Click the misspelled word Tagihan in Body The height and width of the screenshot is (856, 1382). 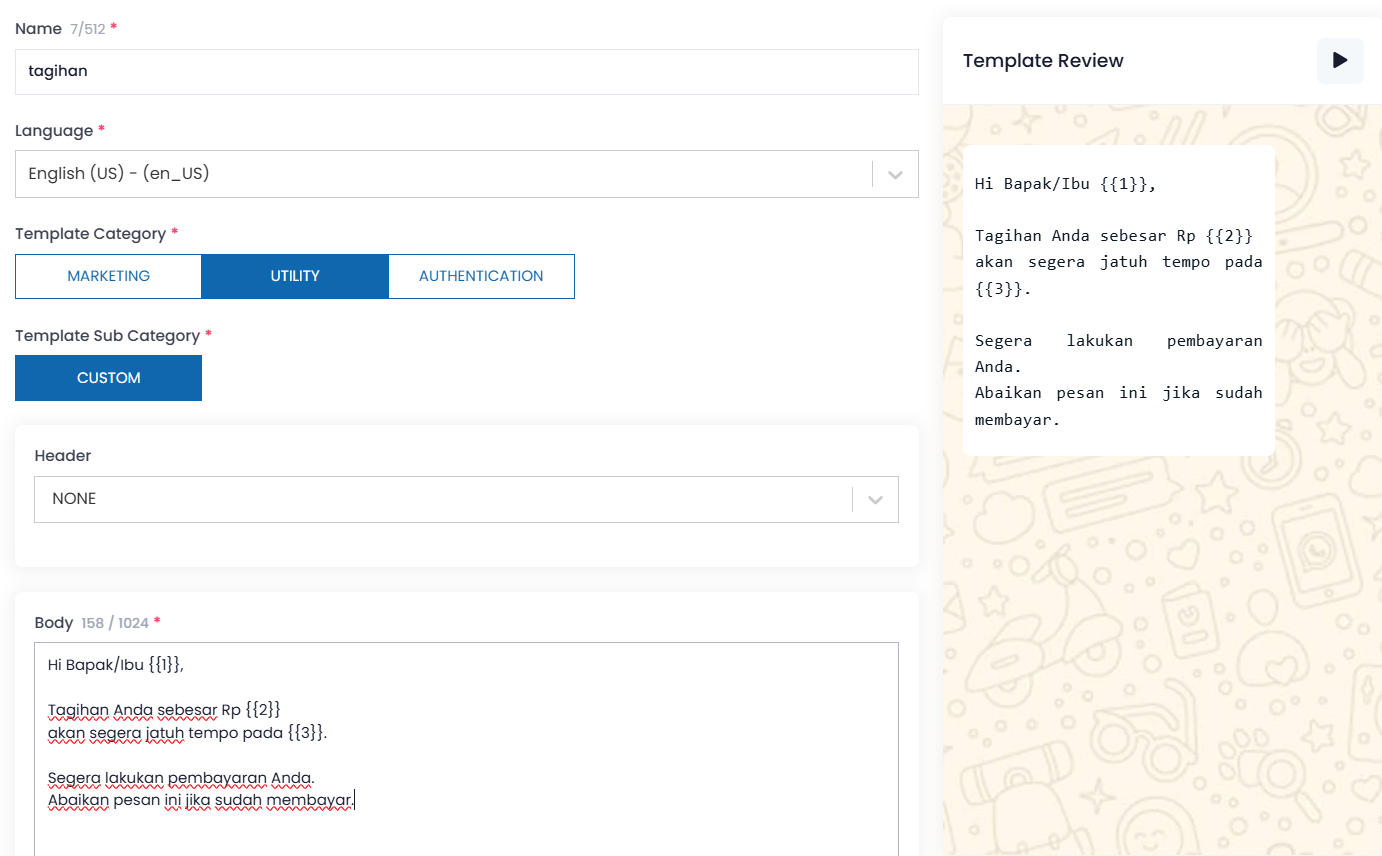click(78, 710)
